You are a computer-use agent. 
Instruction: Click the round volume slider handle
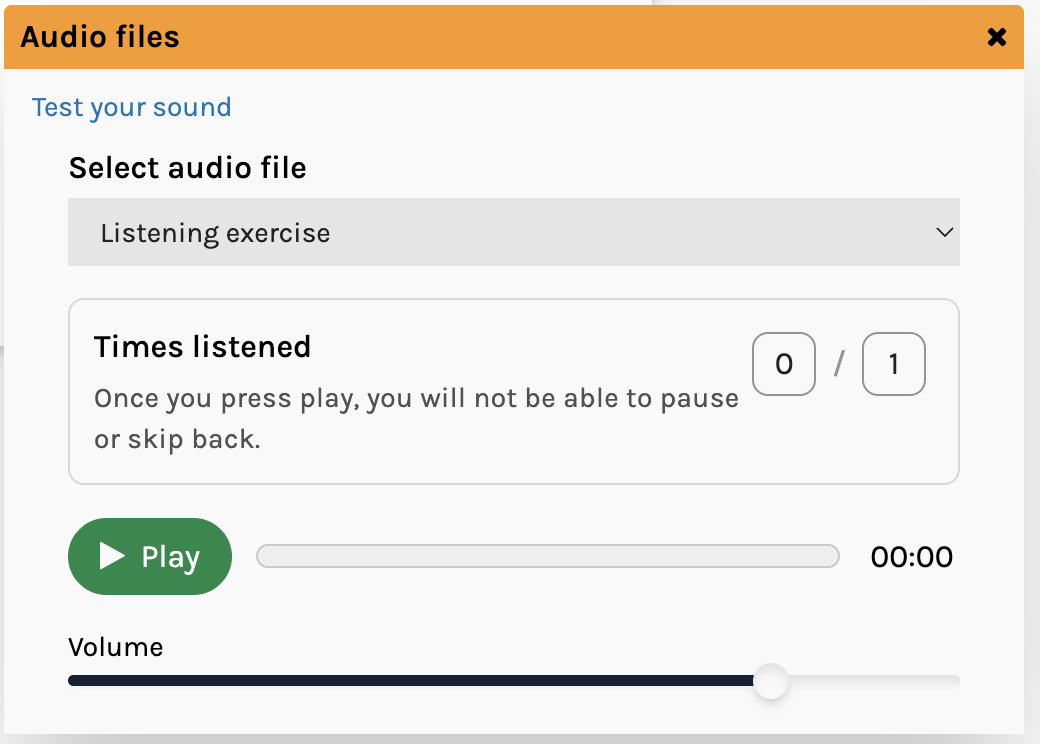(x=770, y=681)
